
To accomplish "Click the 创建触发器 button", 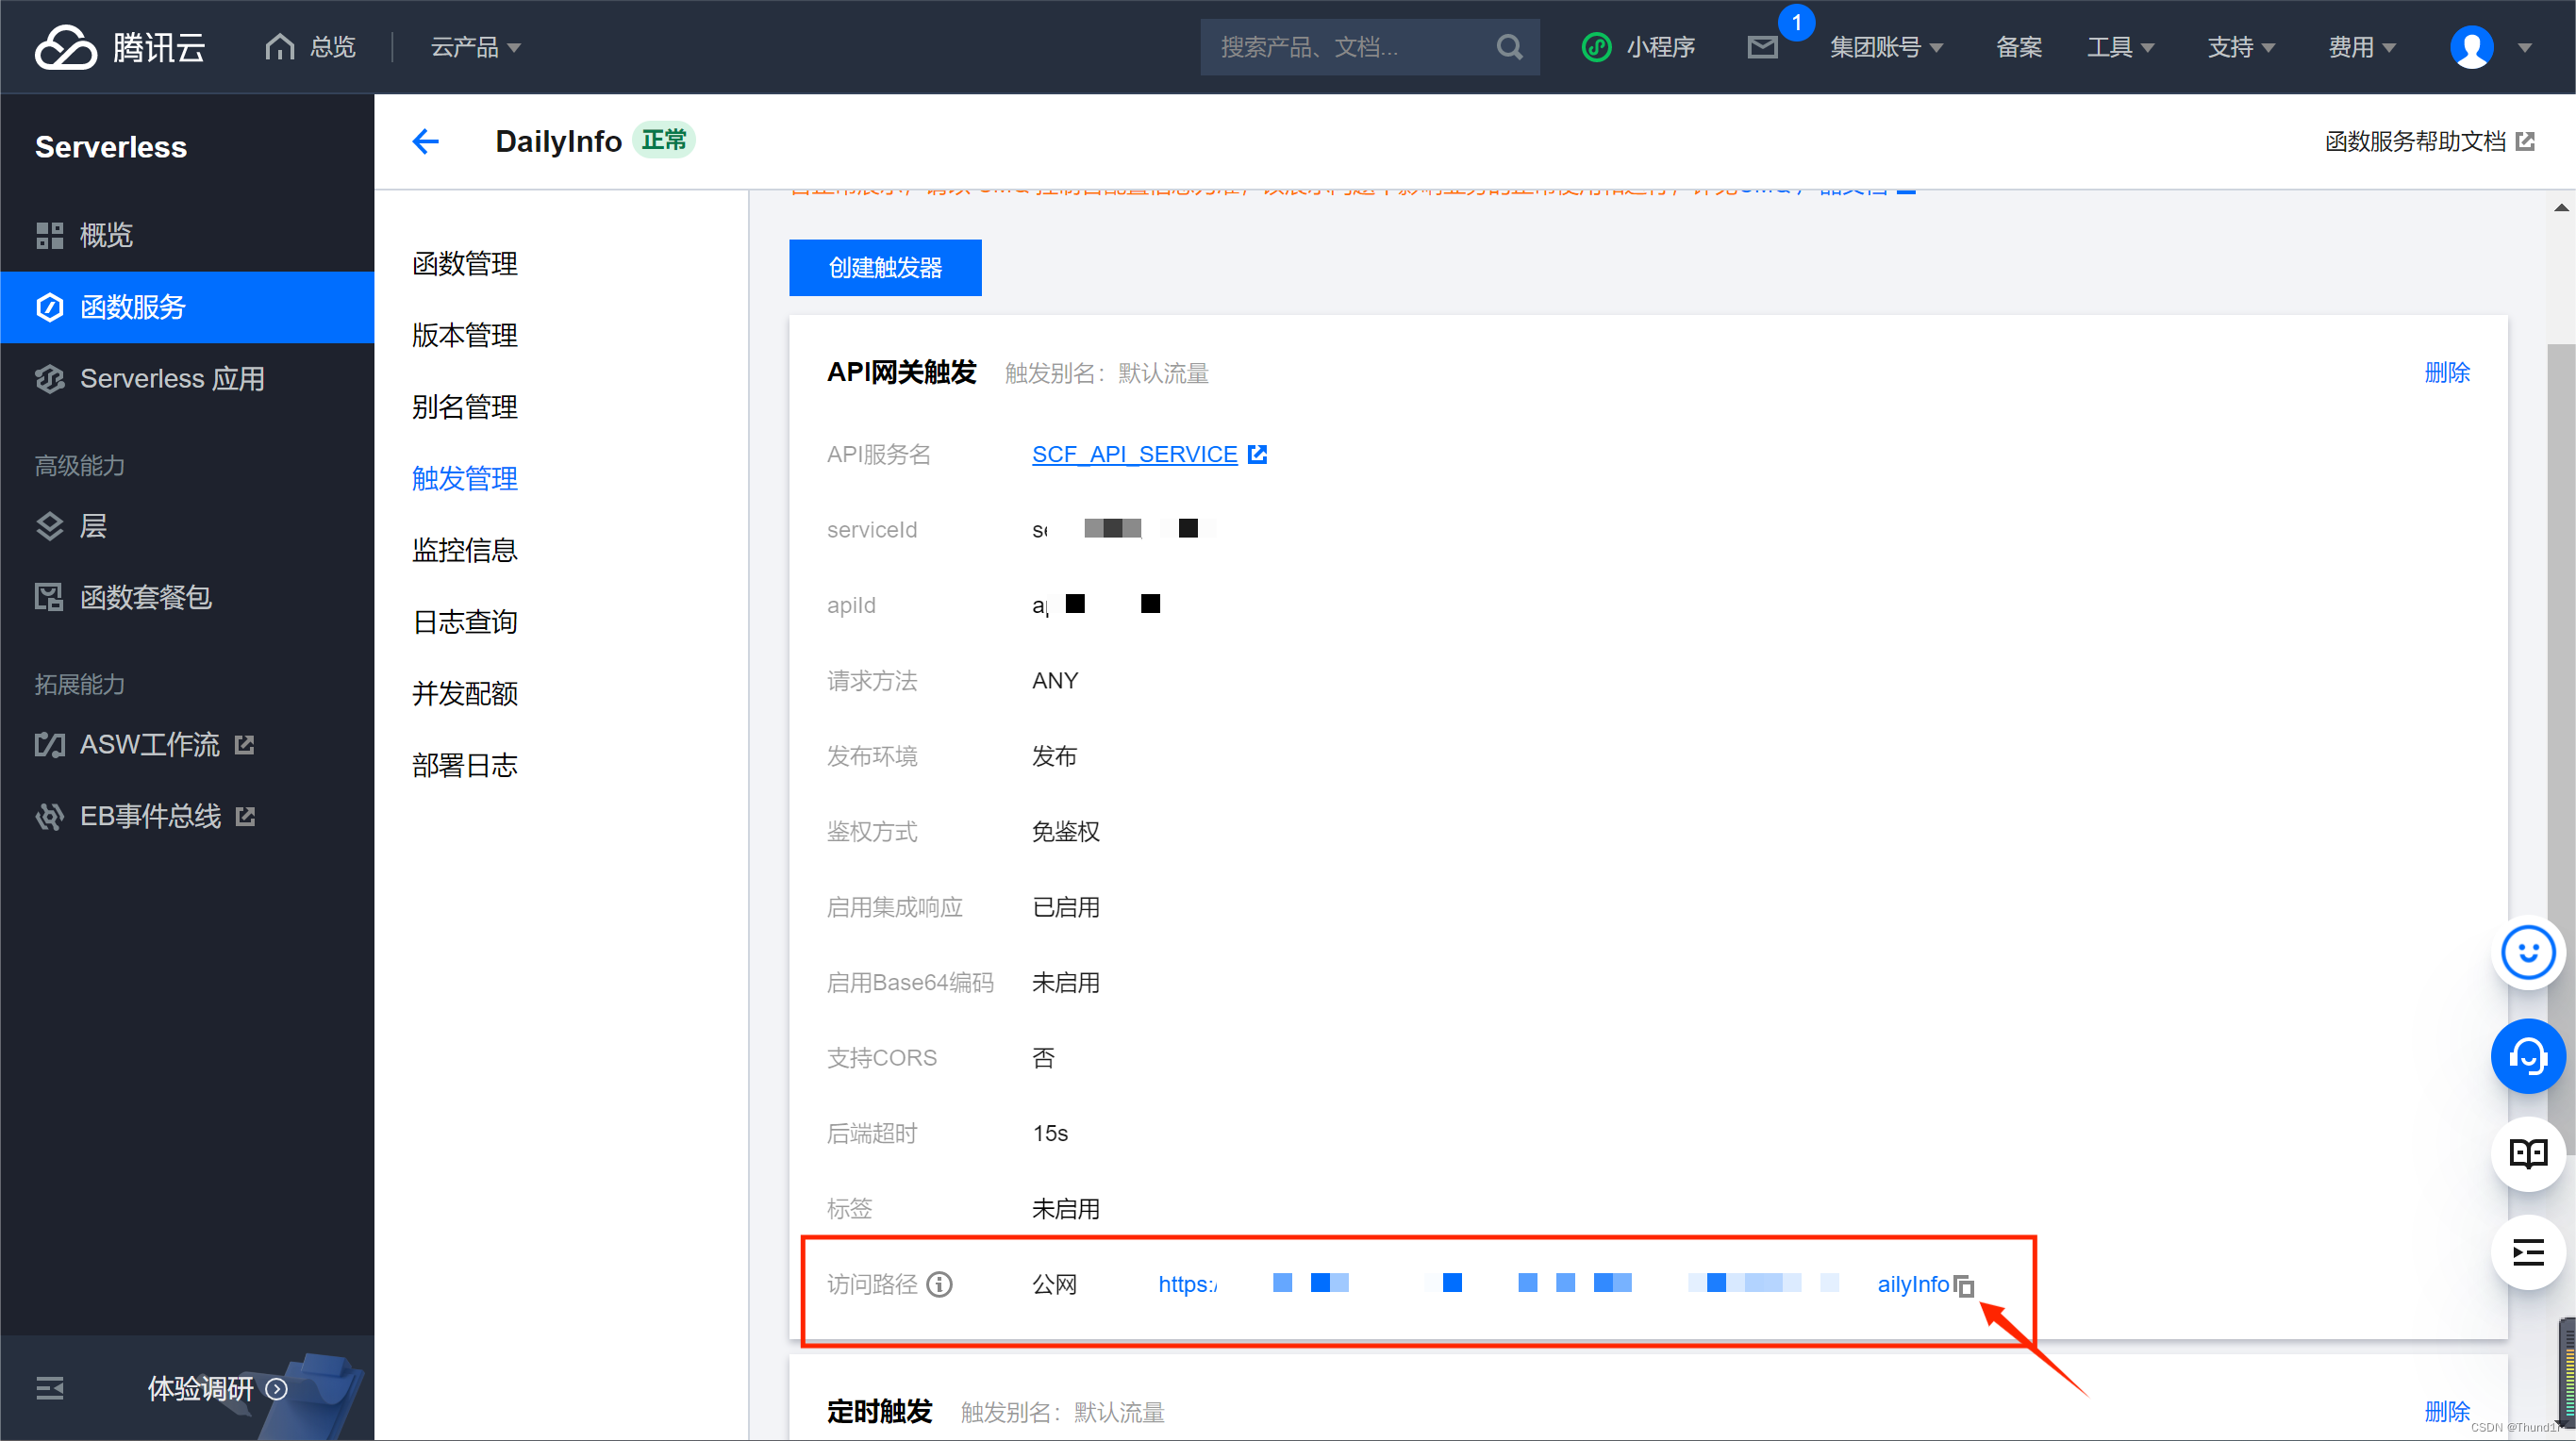I will (885, 267).
